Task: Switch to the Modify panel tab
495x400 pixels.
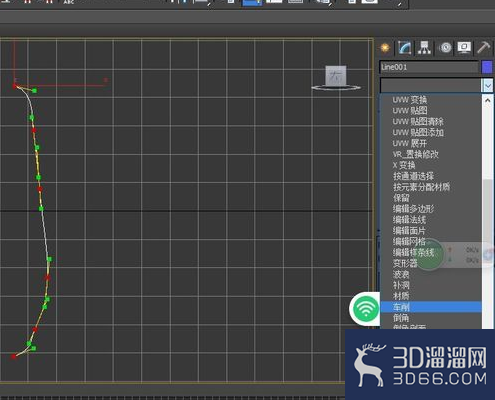Action: pyautogui.click(x=405, y=48)
